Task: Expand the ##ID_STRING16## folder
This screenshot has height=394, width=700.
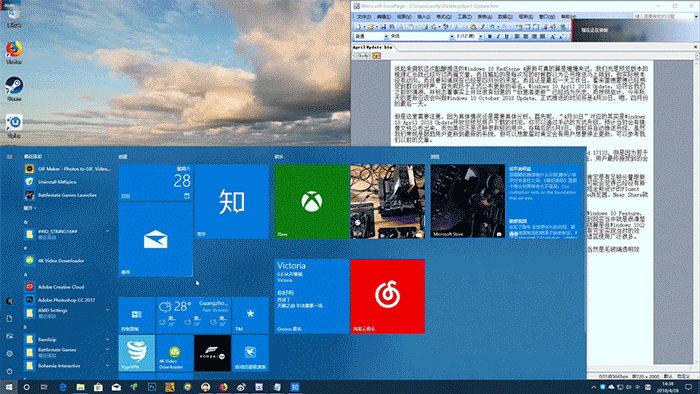Action: pos(68,233)
